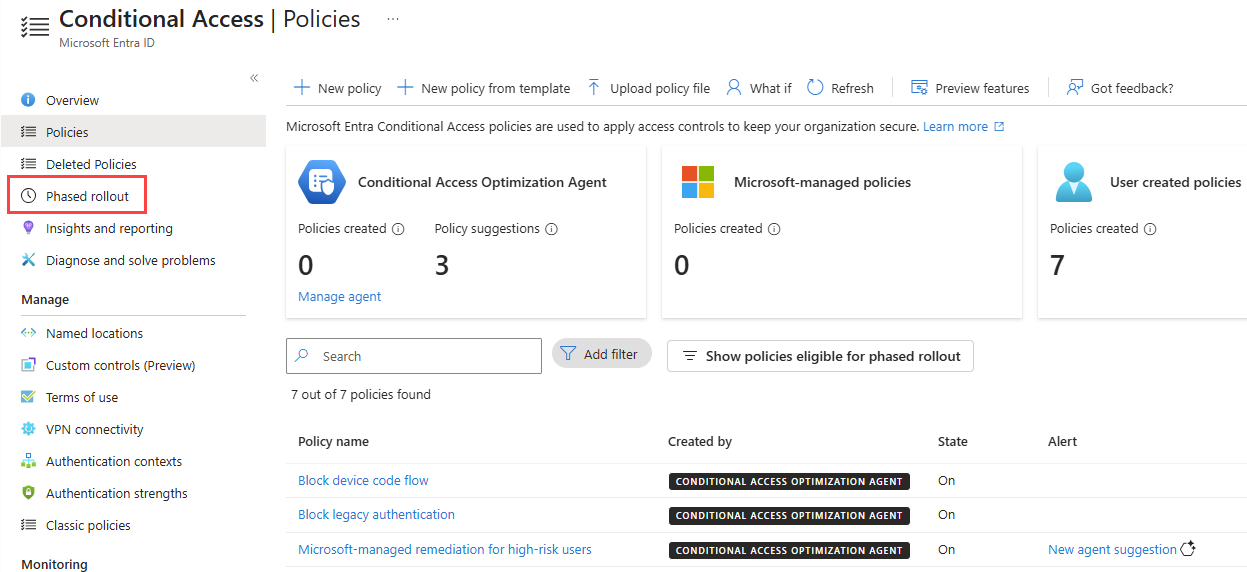Click the User created policies count 7
The image size is (1247, 572).
1057,265
